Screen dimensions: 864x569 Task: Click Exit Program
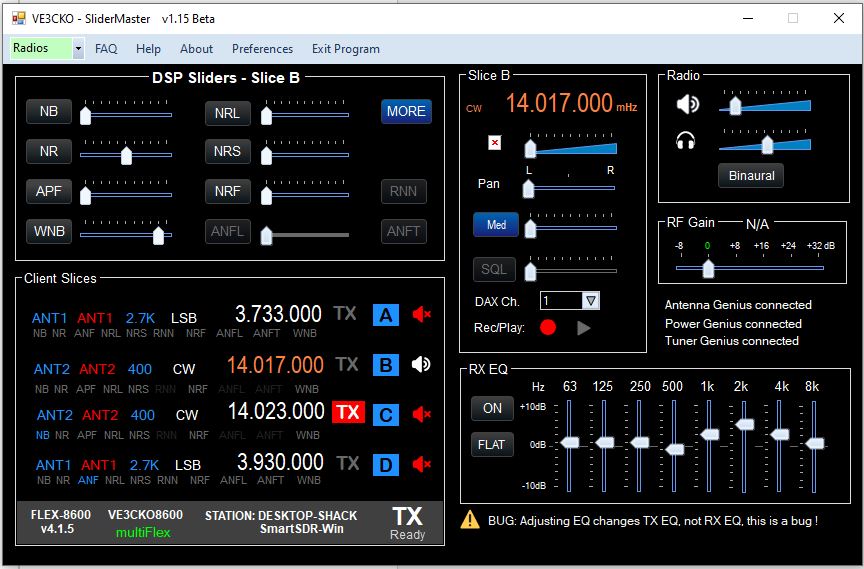345,49
